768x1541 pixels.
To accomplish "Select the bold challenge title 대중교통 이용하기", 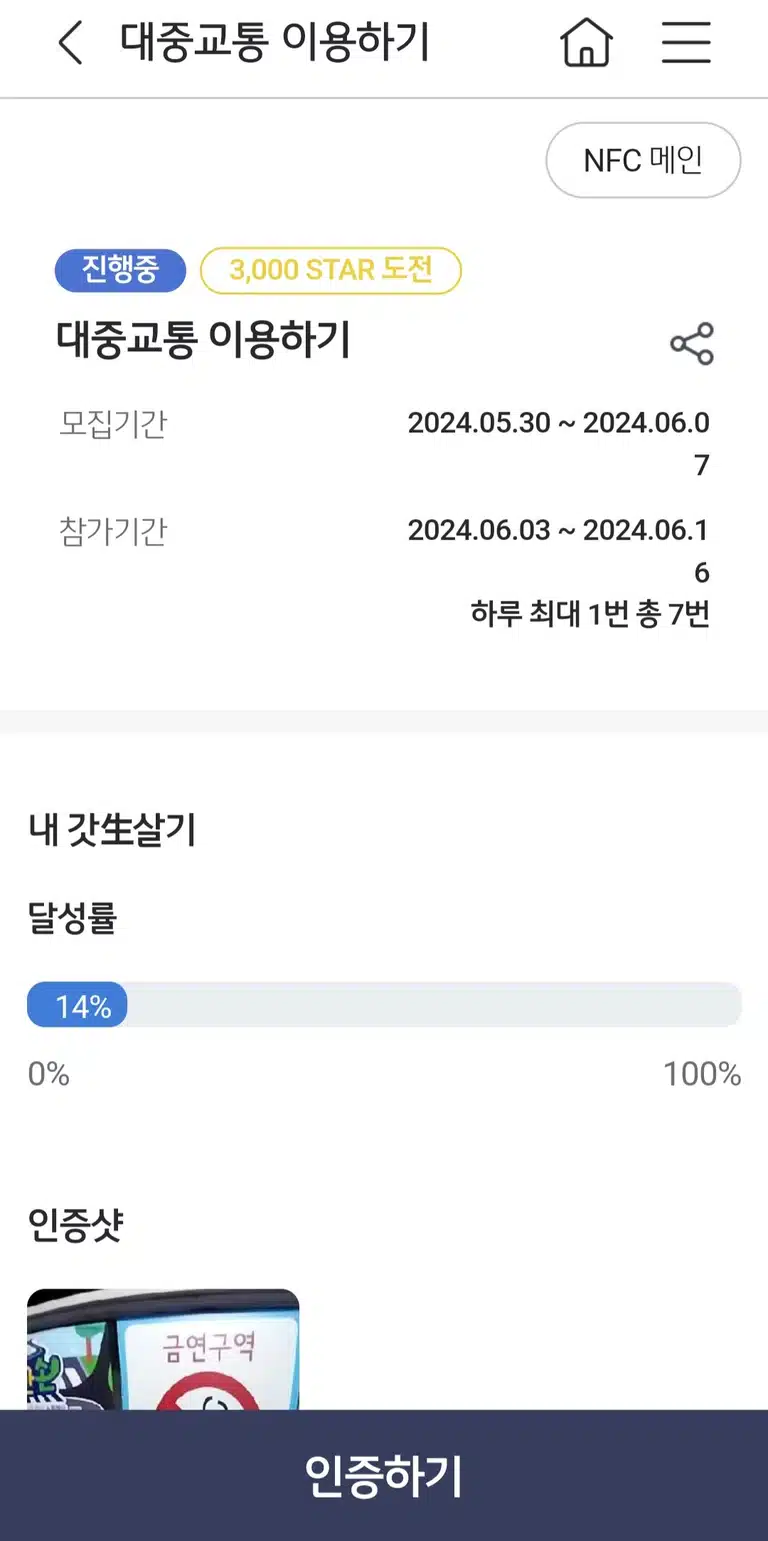I will click(204, 341).
